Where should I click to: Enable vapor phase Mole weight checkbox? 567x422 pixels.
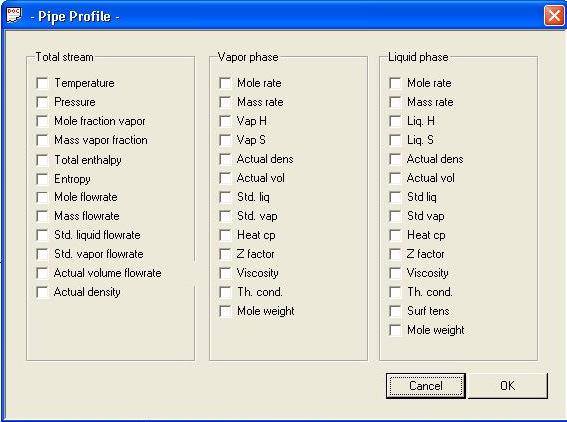(x=225, y=311)
